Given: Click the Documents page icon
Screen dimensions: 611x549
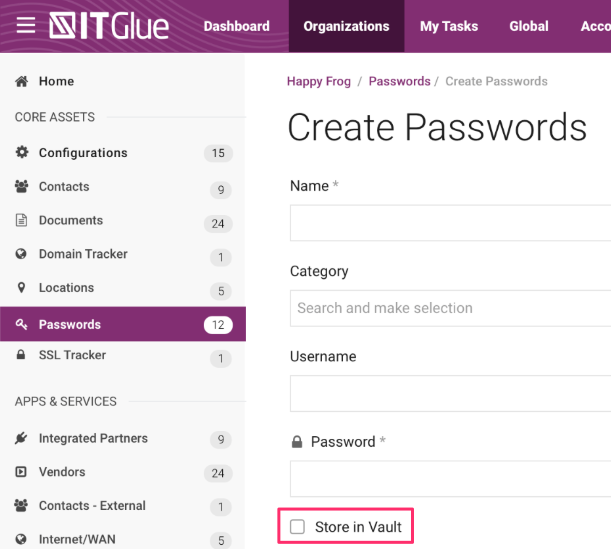Looking at the screenshot, I should pos(22,220).
